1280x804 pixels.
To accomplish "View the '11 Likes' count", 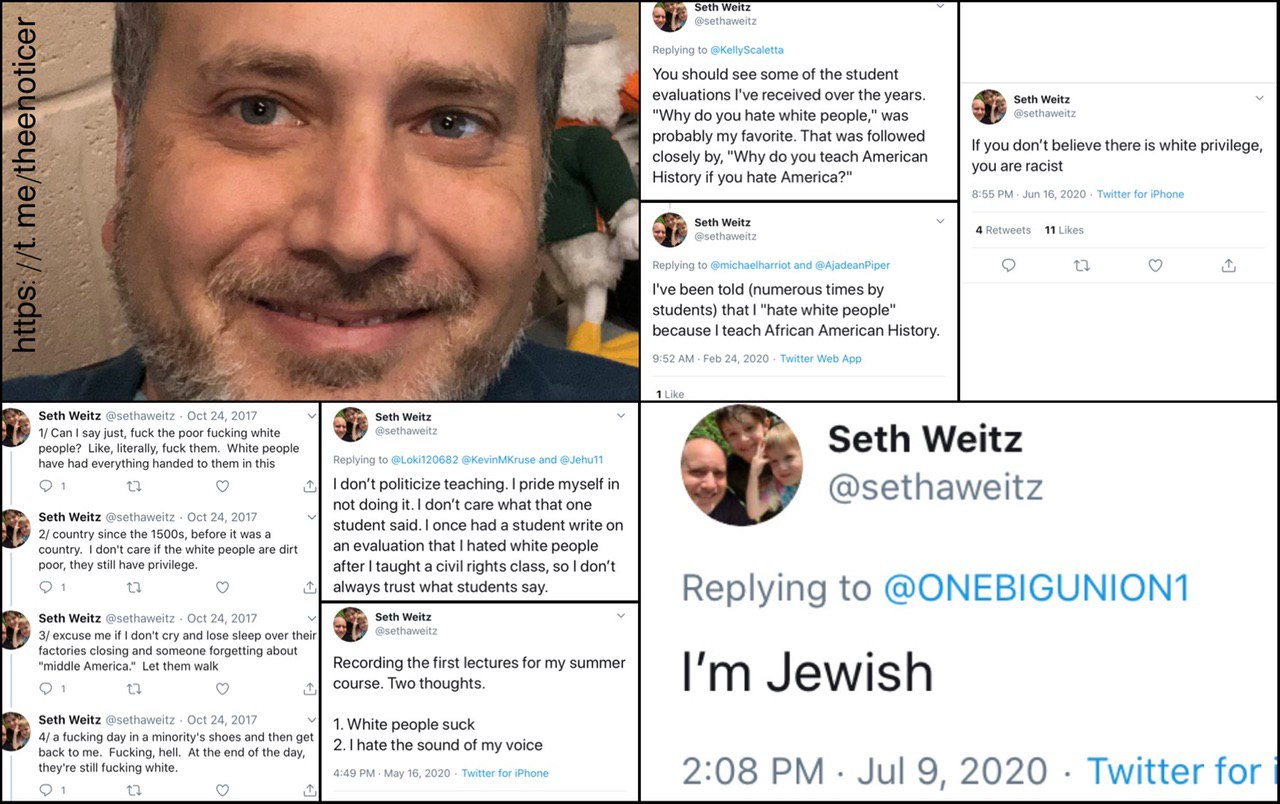I will pos(1064,230).
